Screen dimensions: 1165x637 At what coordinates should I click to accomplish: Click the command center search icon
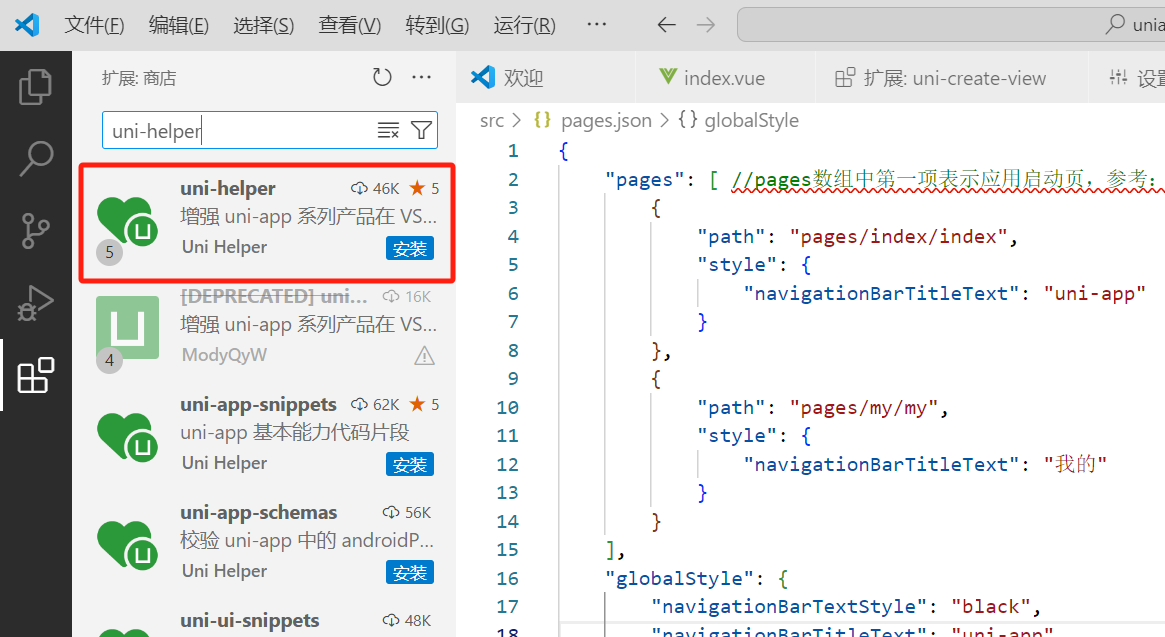point(1114,25)
